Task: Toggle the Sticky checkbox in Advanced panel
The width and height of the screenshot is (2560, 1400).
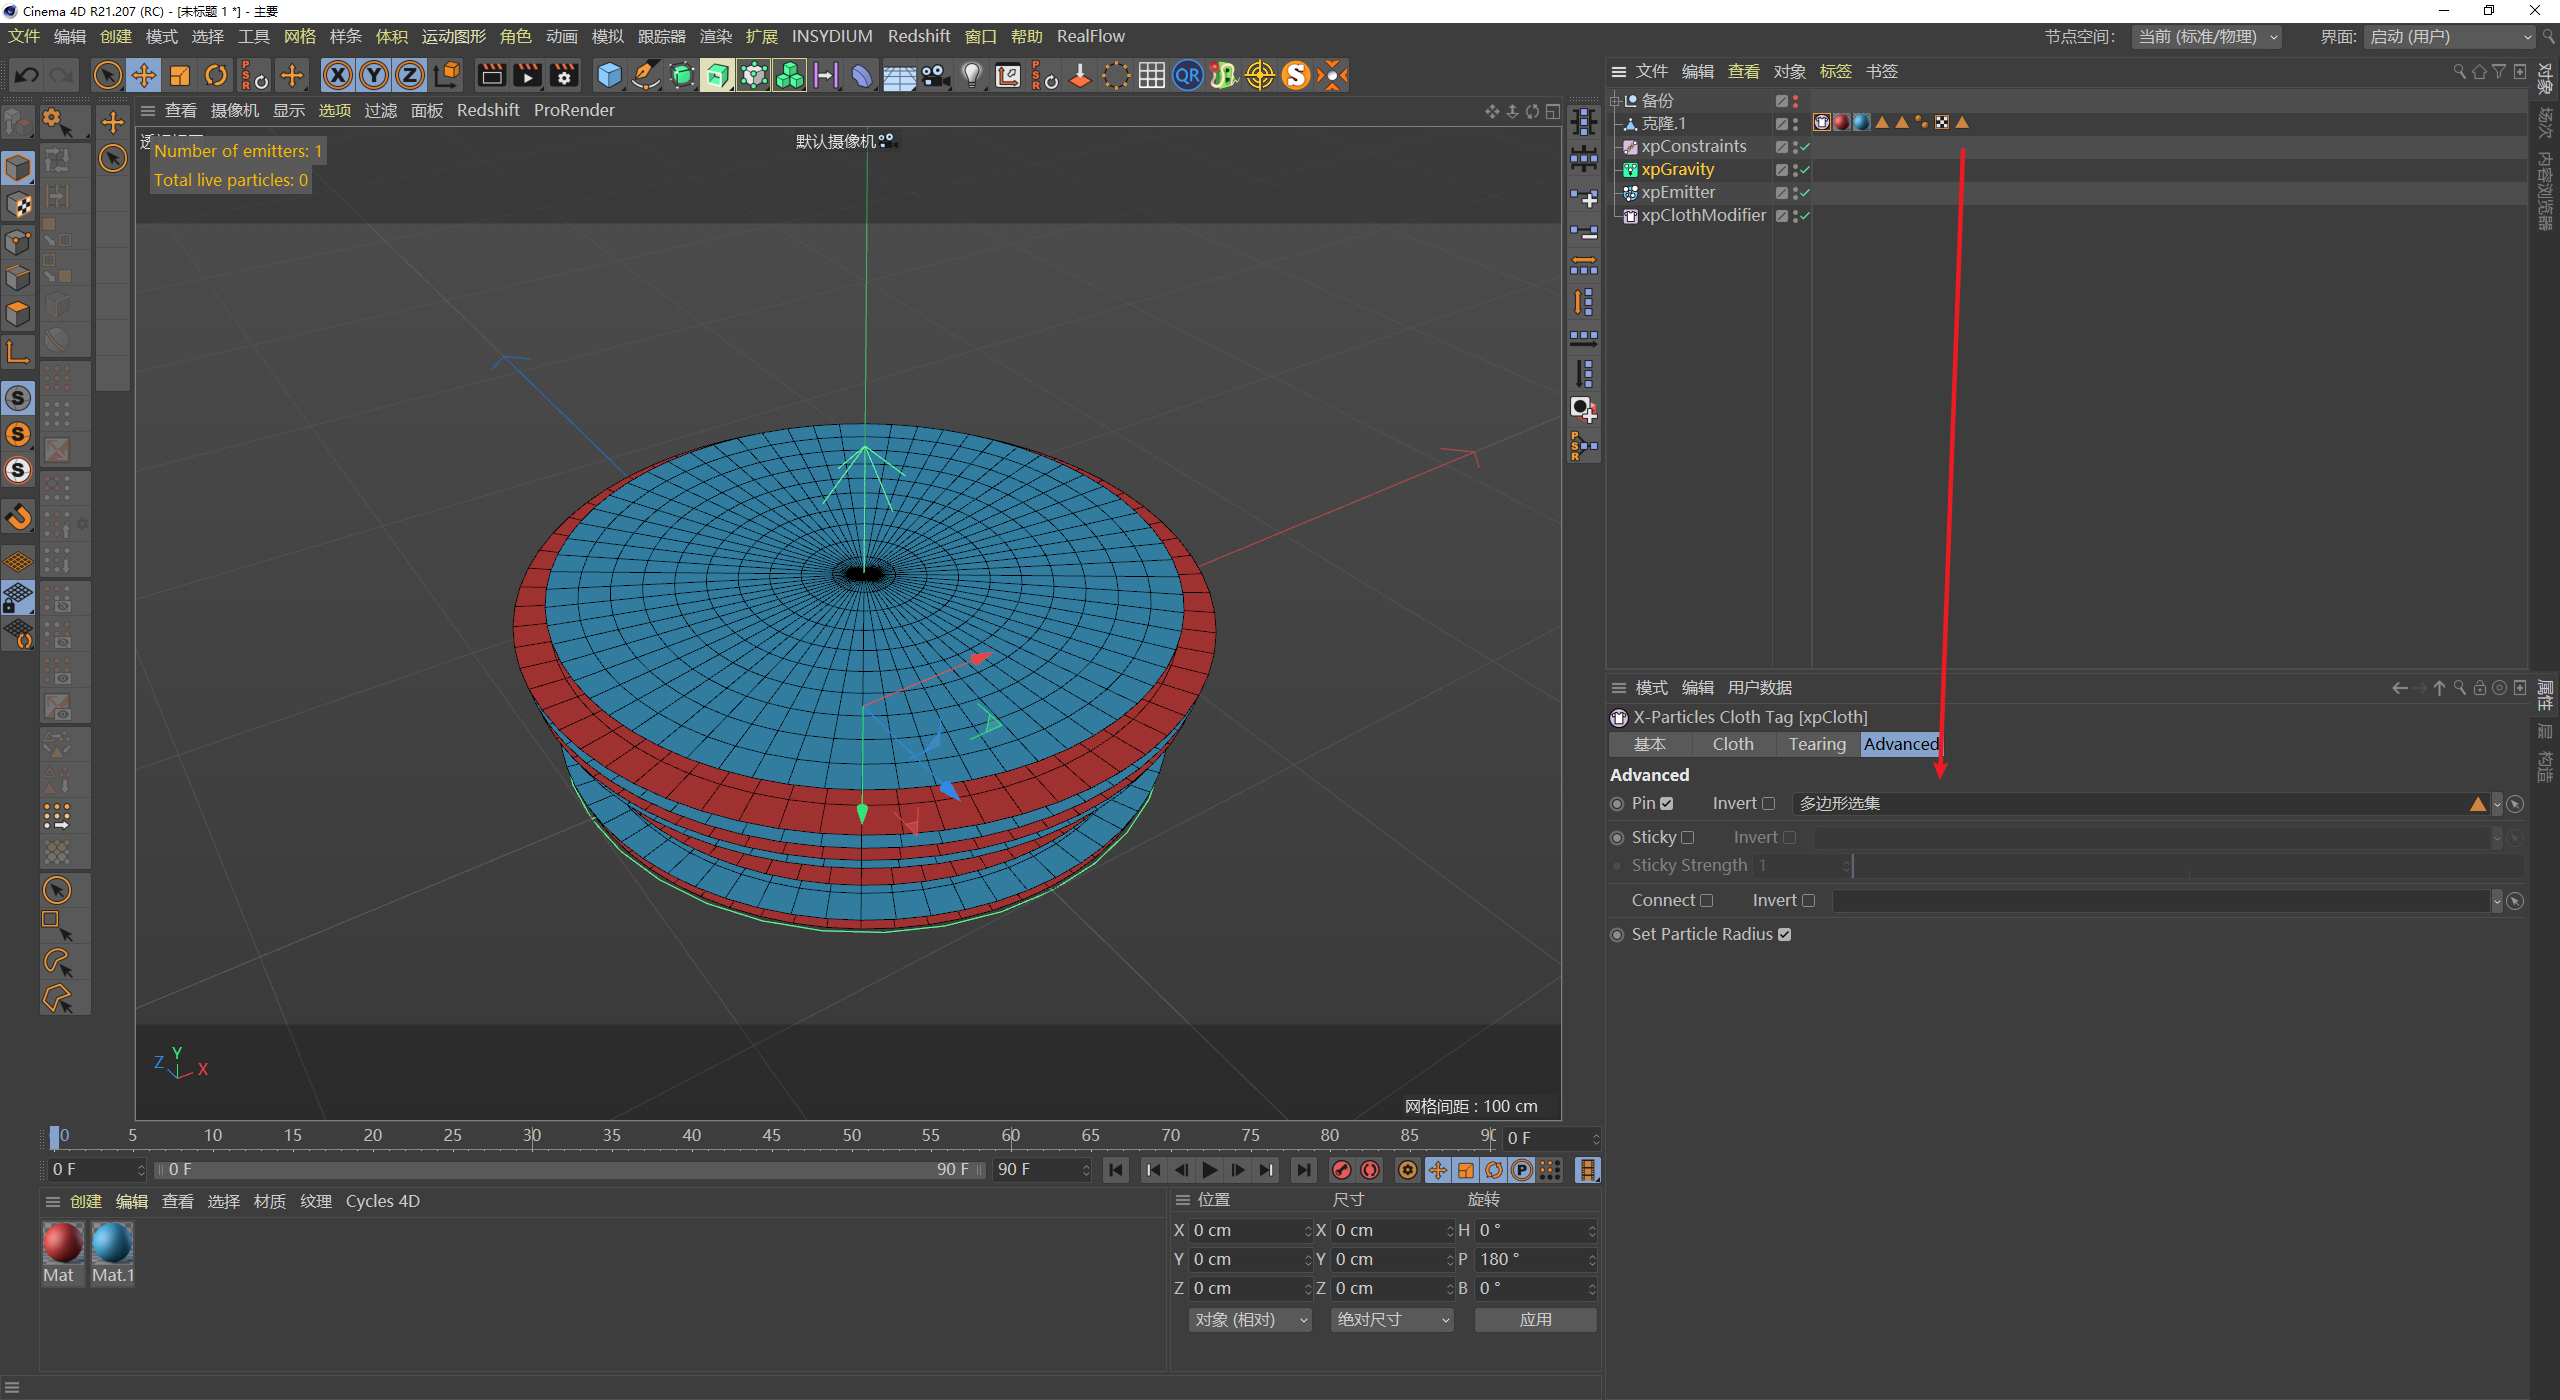Action: coord(1688,836)
